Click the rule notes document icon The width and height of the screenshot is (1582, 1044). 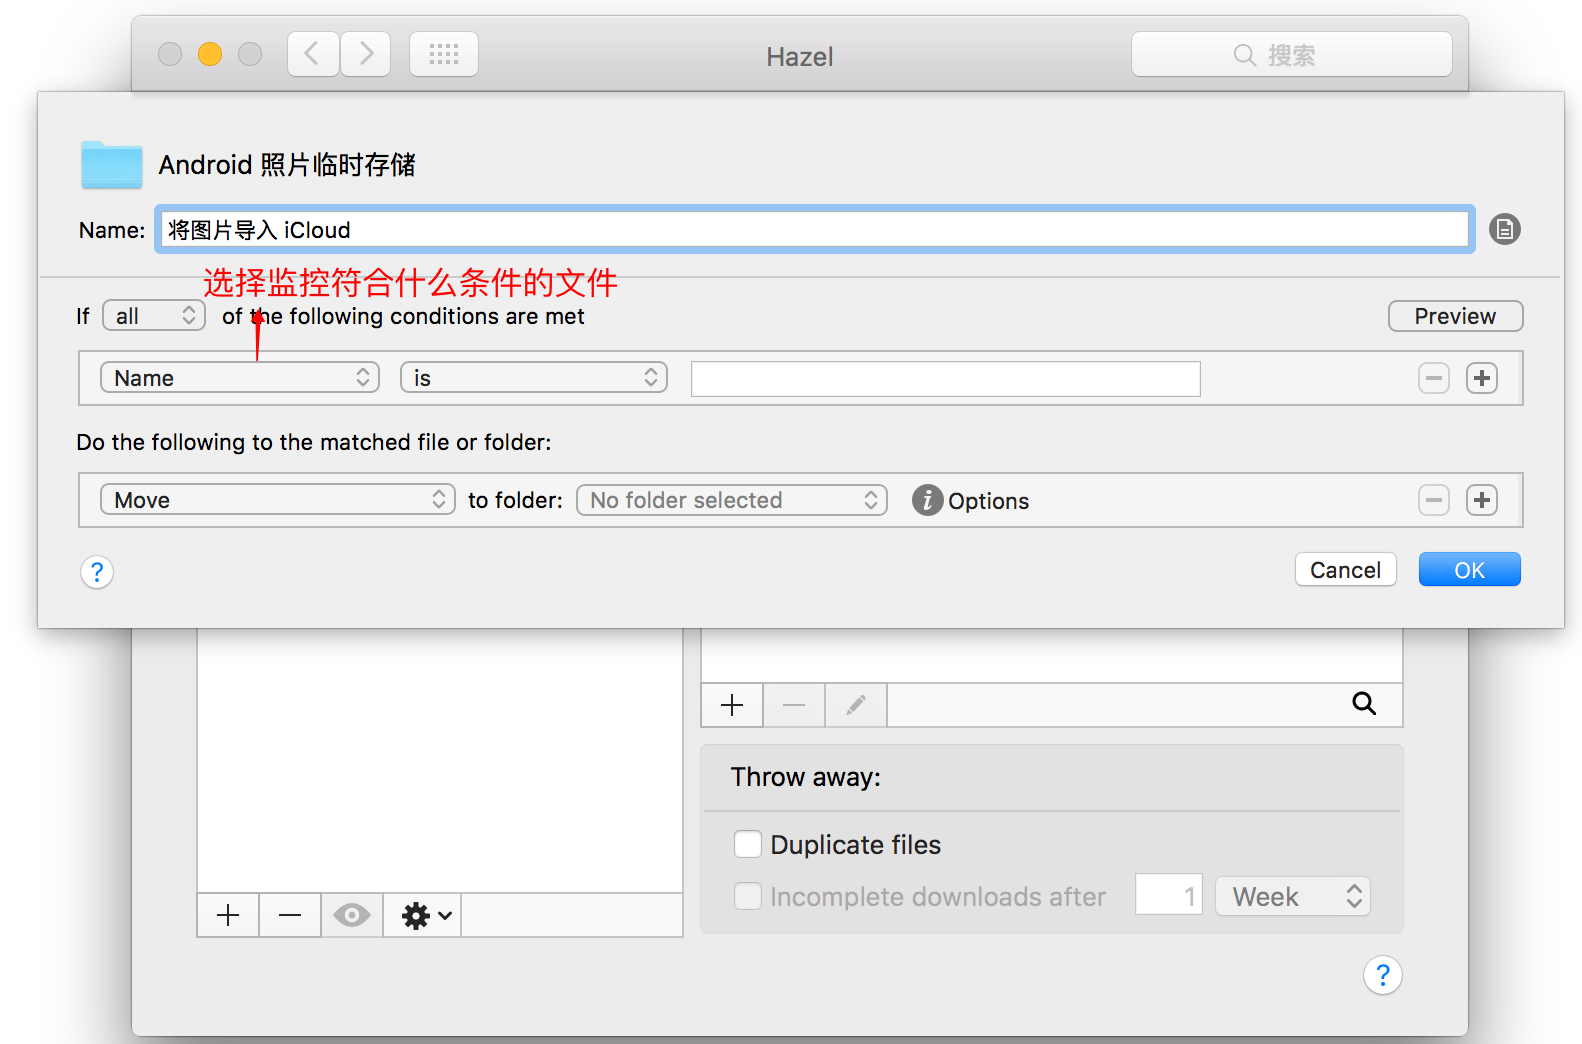click(x=1504, y=229)
